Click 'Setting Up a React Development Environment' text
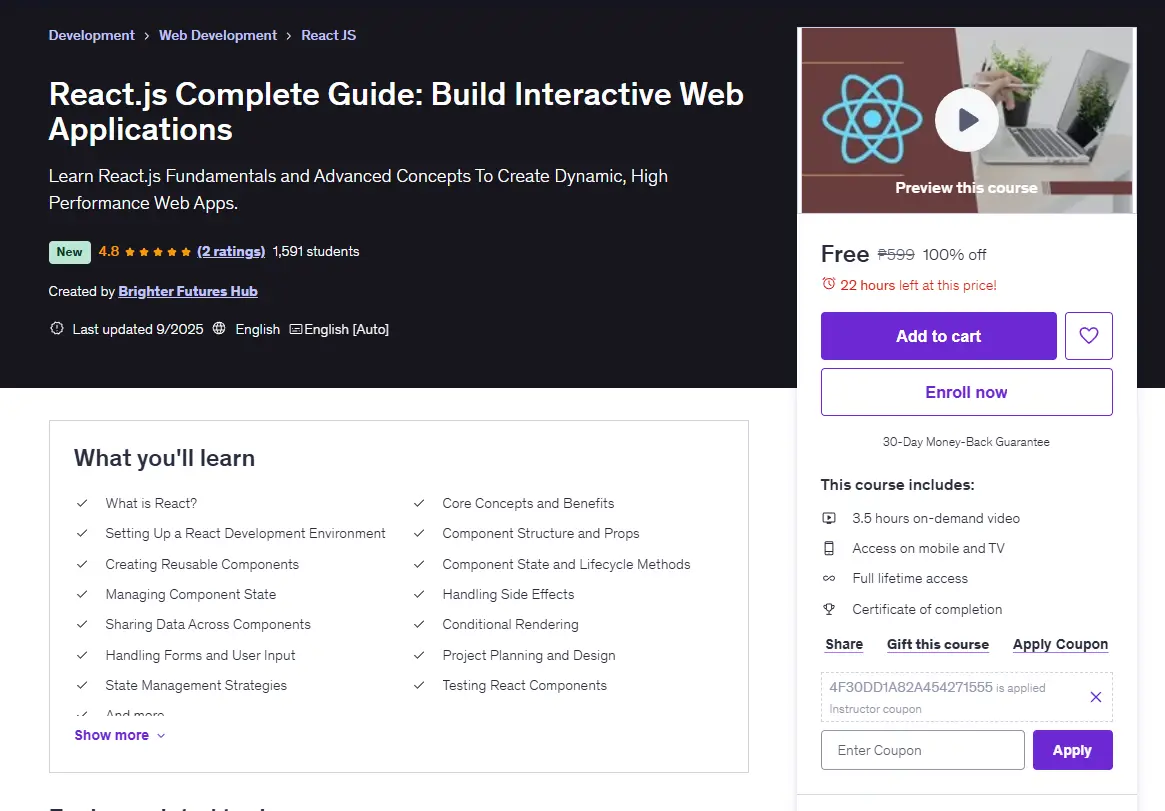The height and width of the screenshot is (811, 1165). pos(245,533)
